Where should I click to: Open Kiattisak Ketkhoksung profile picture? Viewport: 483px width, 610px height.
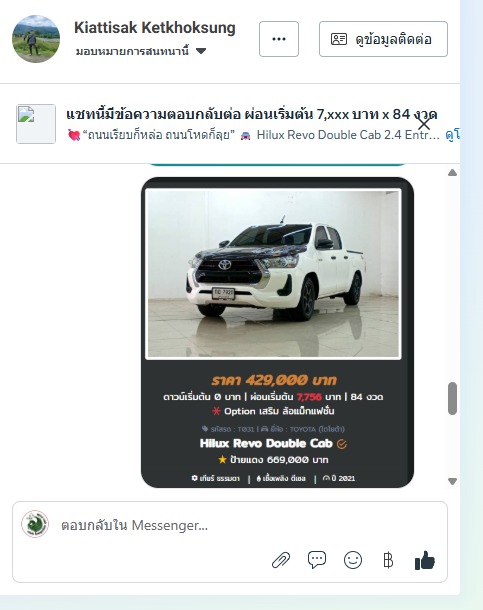click(36, 39)
